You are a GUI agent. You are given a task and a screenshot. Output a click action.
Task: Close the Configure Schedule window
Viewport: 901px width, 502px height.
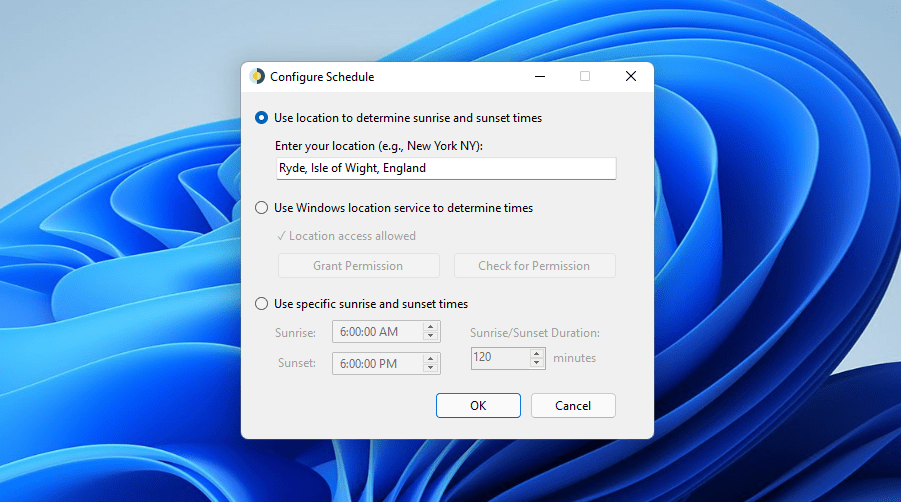(x=631, y=76)
